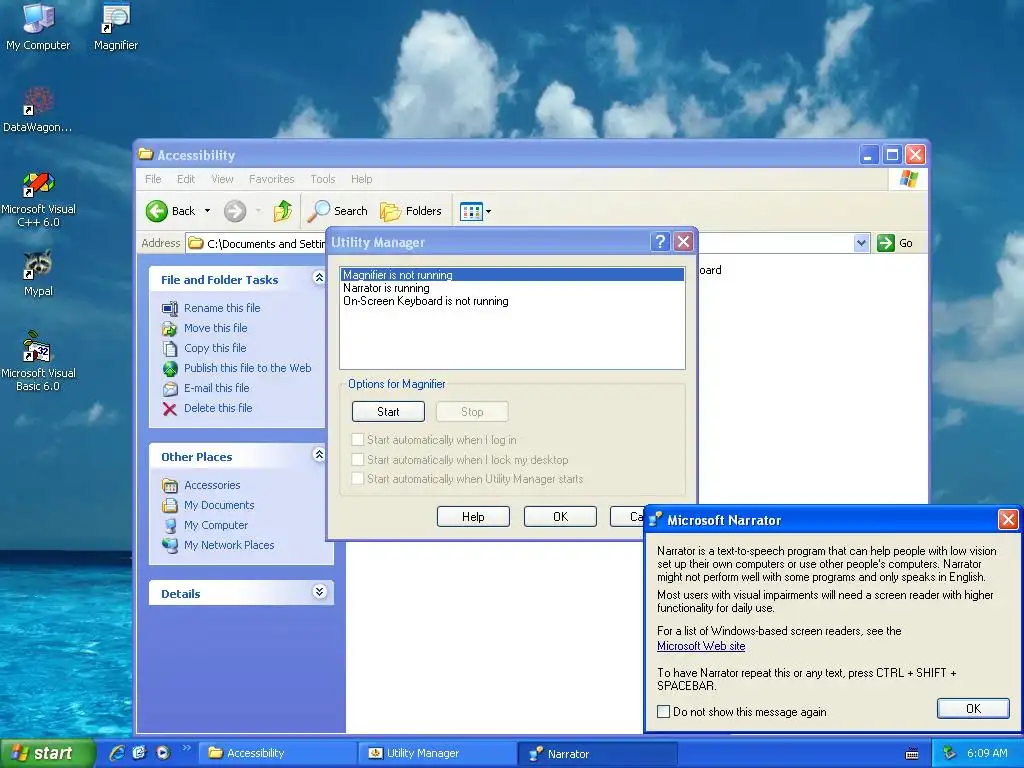Open the File menu
Screen dimensions: 1024x768
click(x=153, y=179)
